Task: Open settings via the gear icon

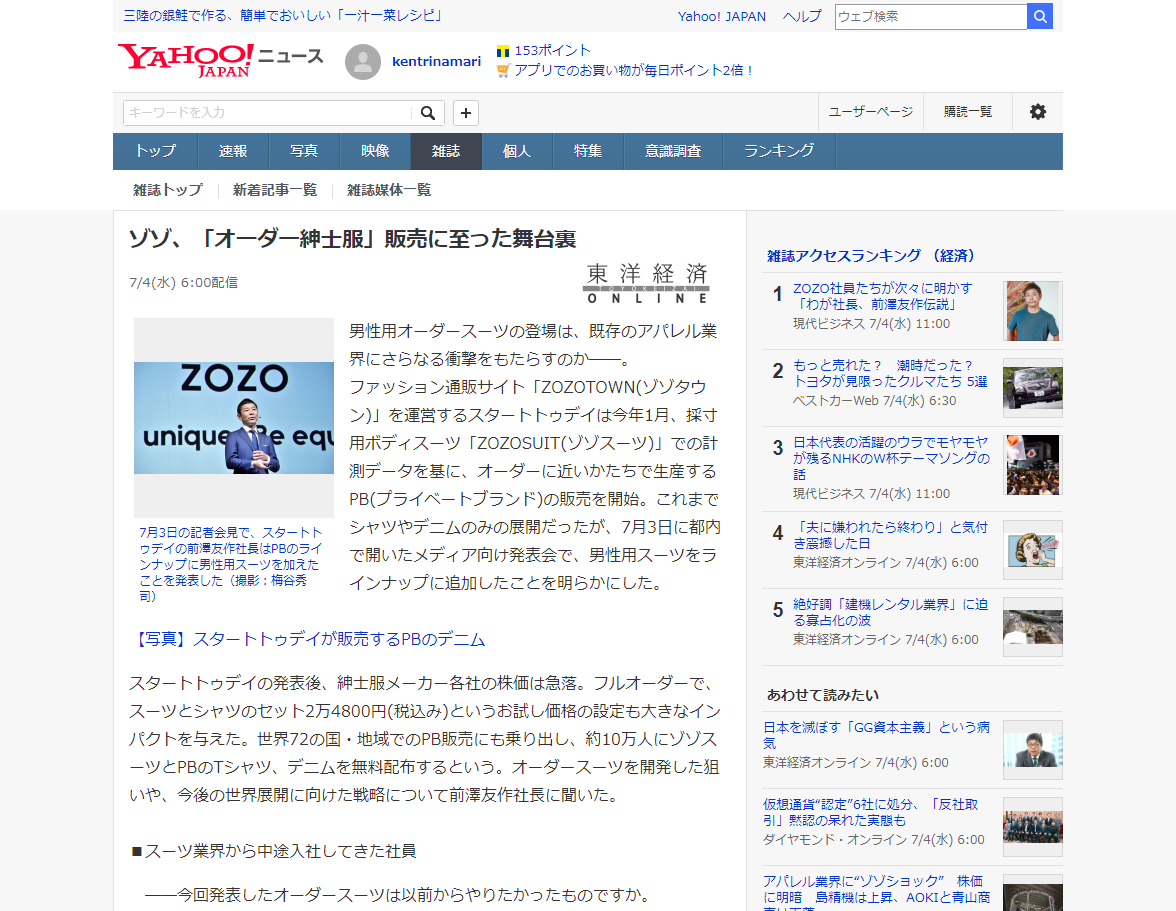Action: (x=1037, y=112)
